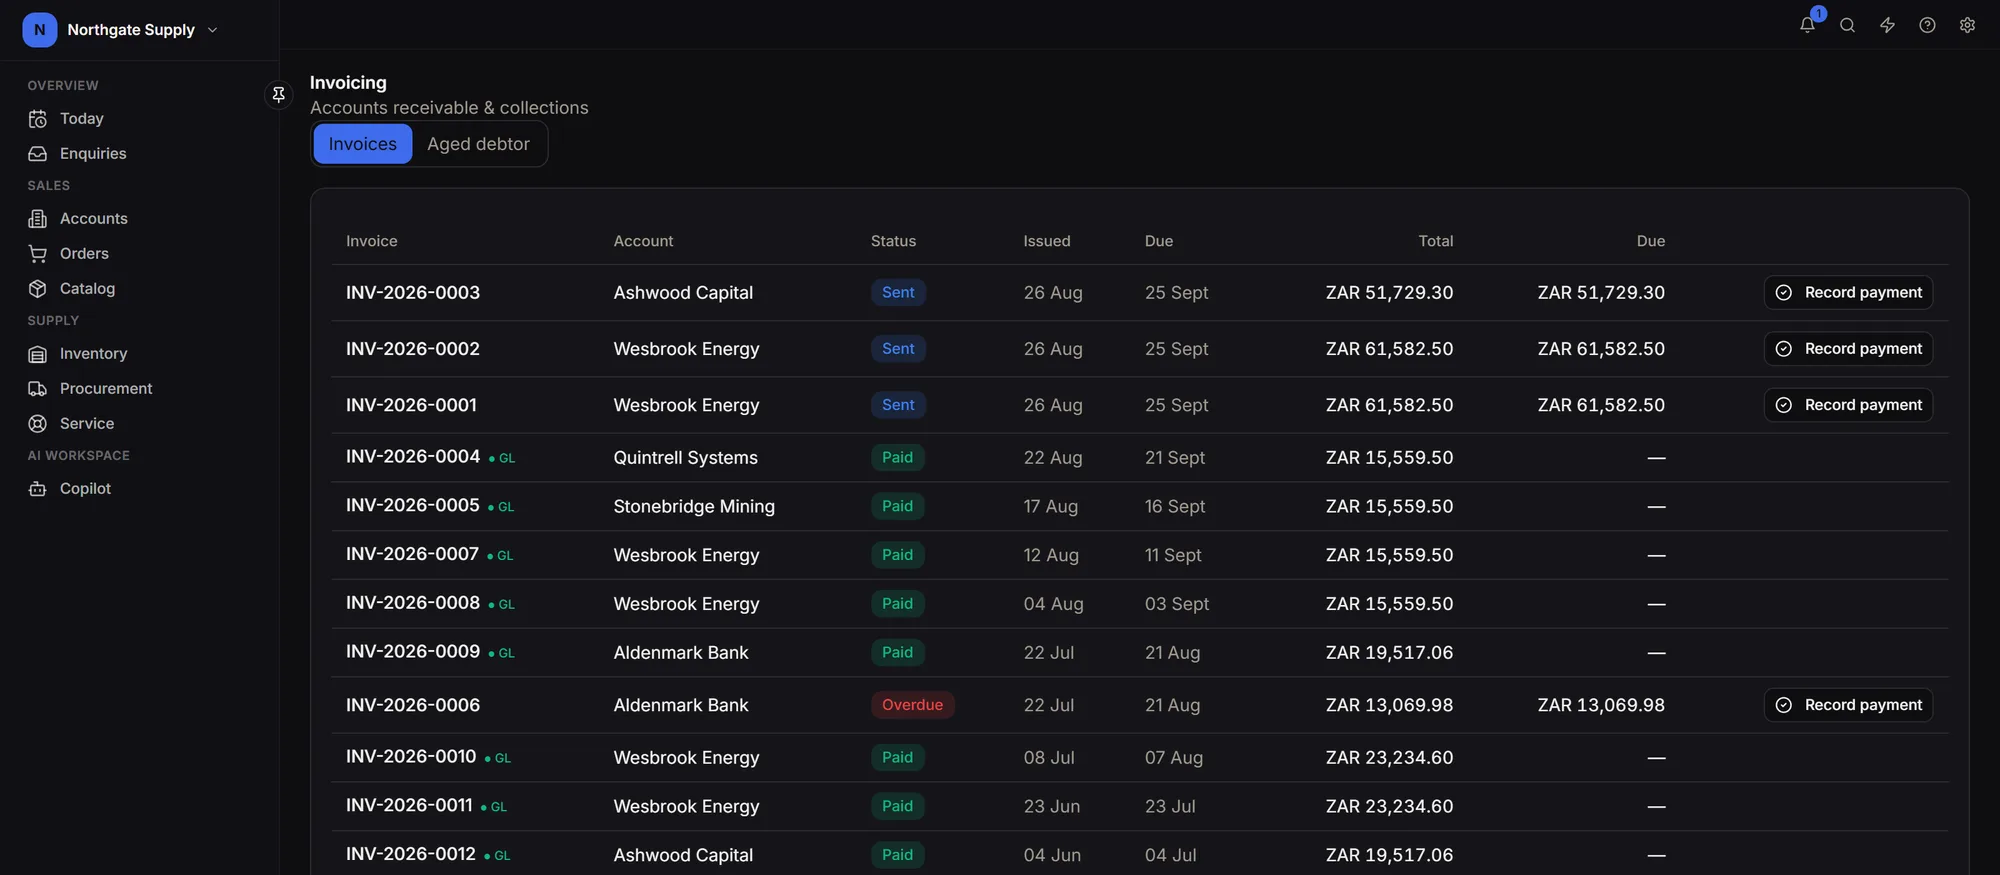Open invoice INV-2026-0007

click(412, 554)
